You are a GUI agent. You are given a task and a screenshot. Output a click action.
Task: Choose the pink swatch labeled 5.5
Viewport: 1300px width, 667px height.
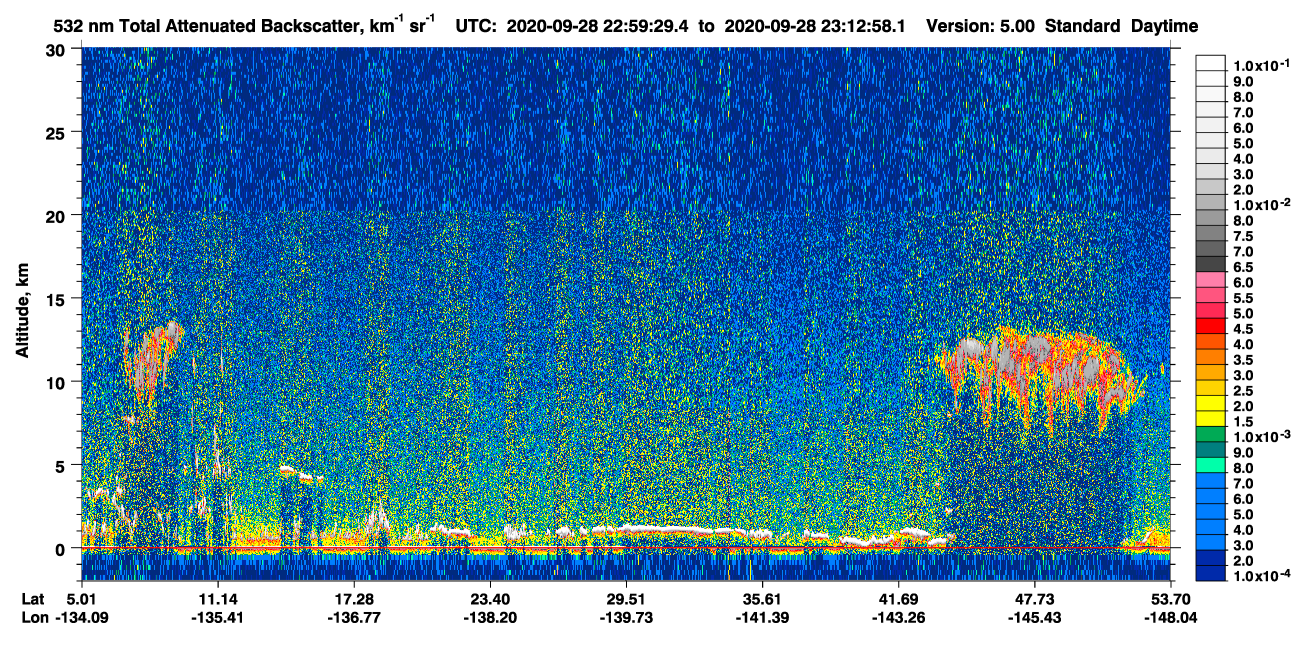click(x=1211, y=295)
